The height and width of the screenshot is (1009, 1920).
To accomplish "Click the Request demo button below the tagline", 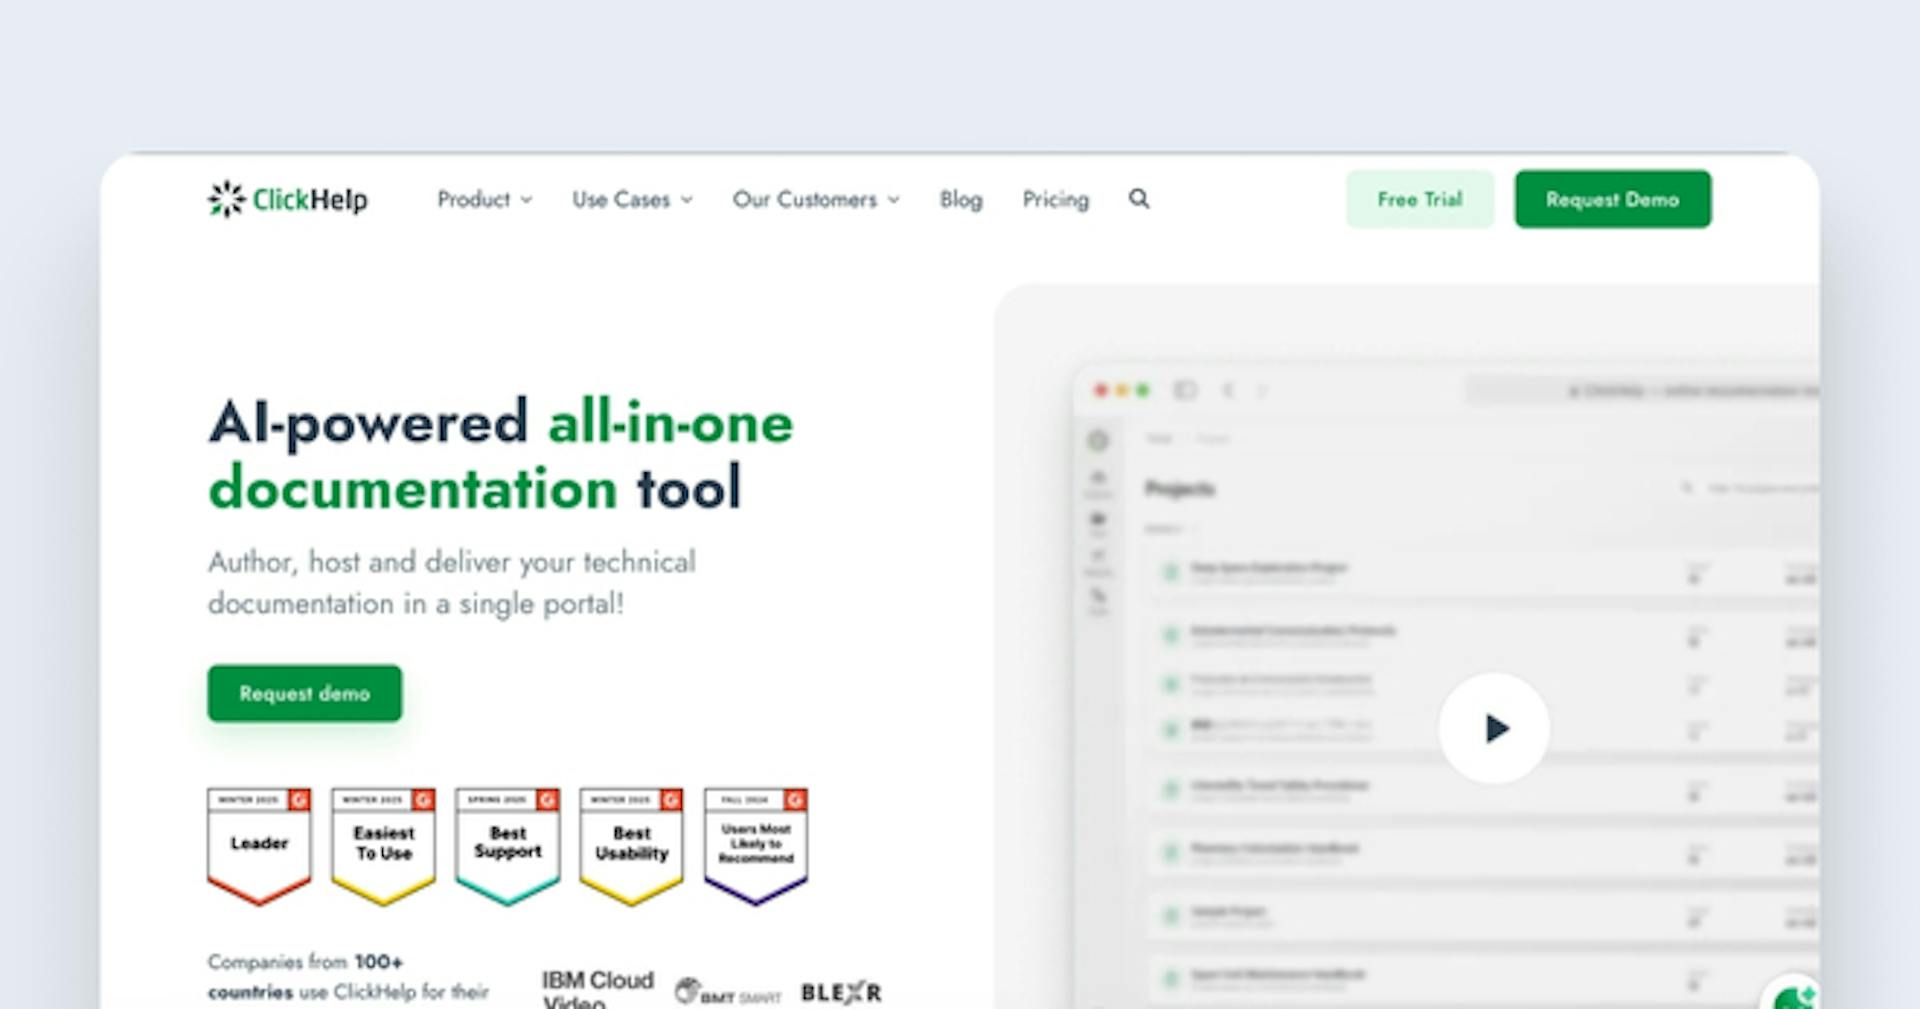I will point(305,693).
